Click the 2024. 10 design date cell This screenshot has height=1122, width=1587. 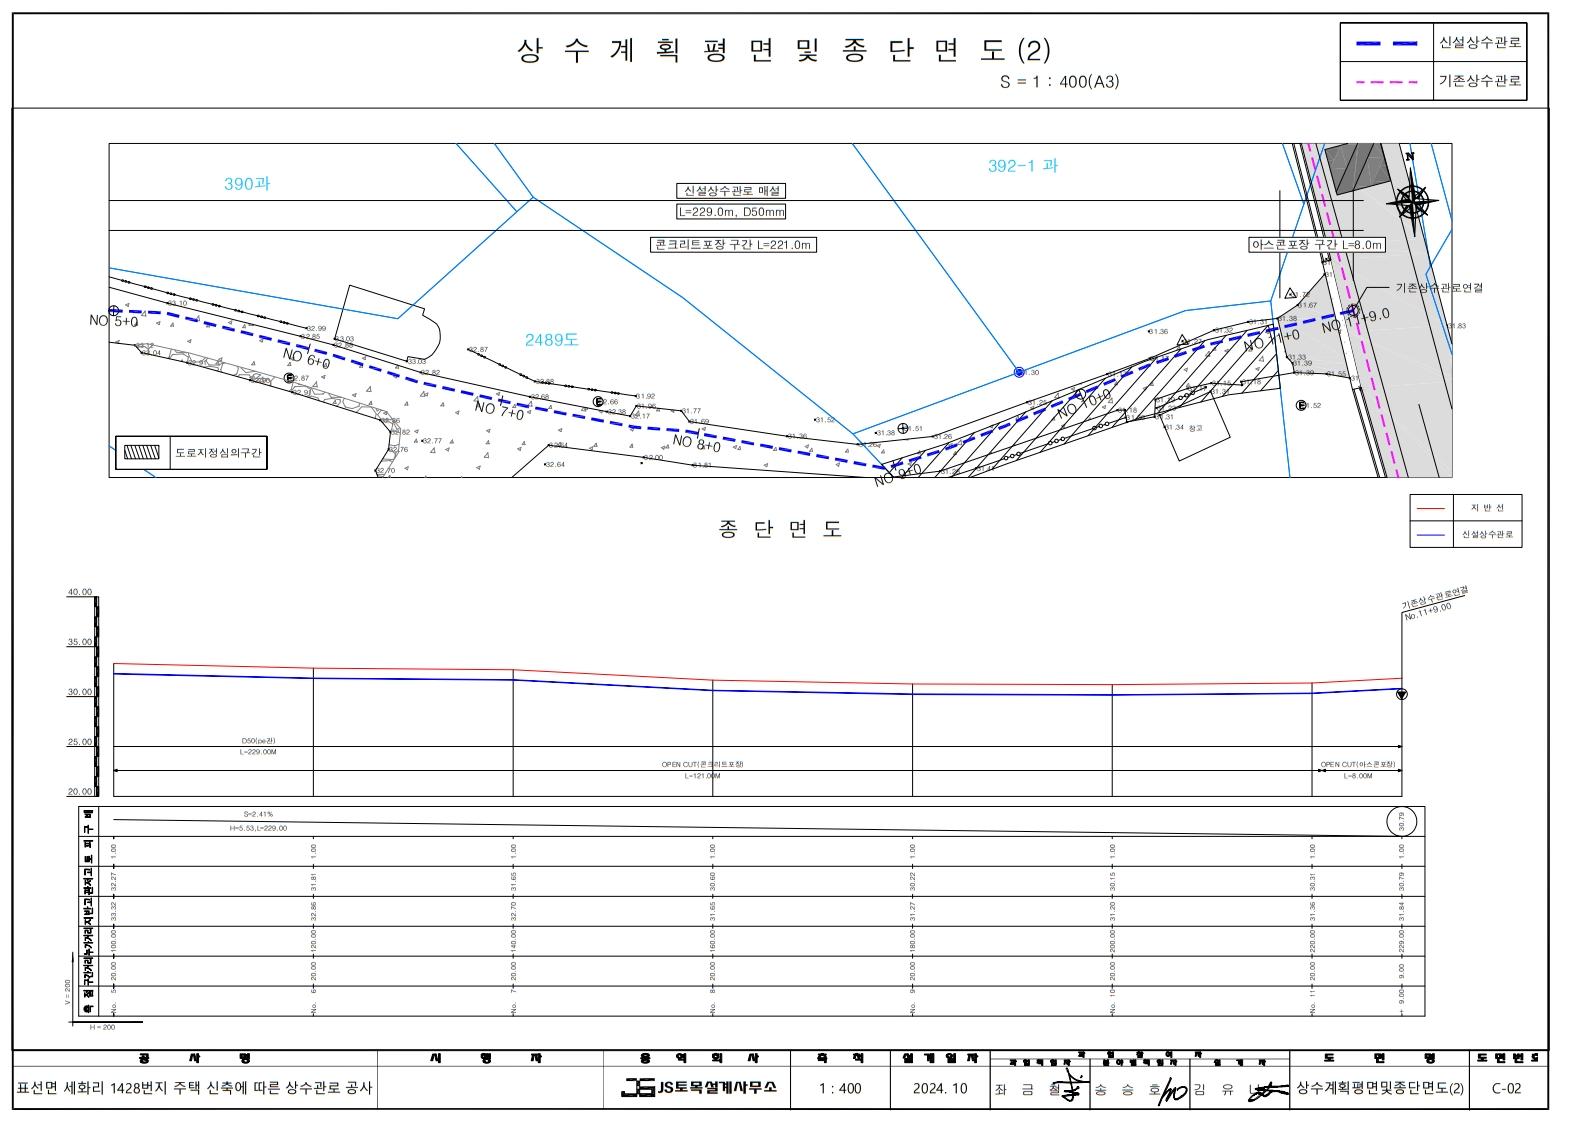(940, 1088)
